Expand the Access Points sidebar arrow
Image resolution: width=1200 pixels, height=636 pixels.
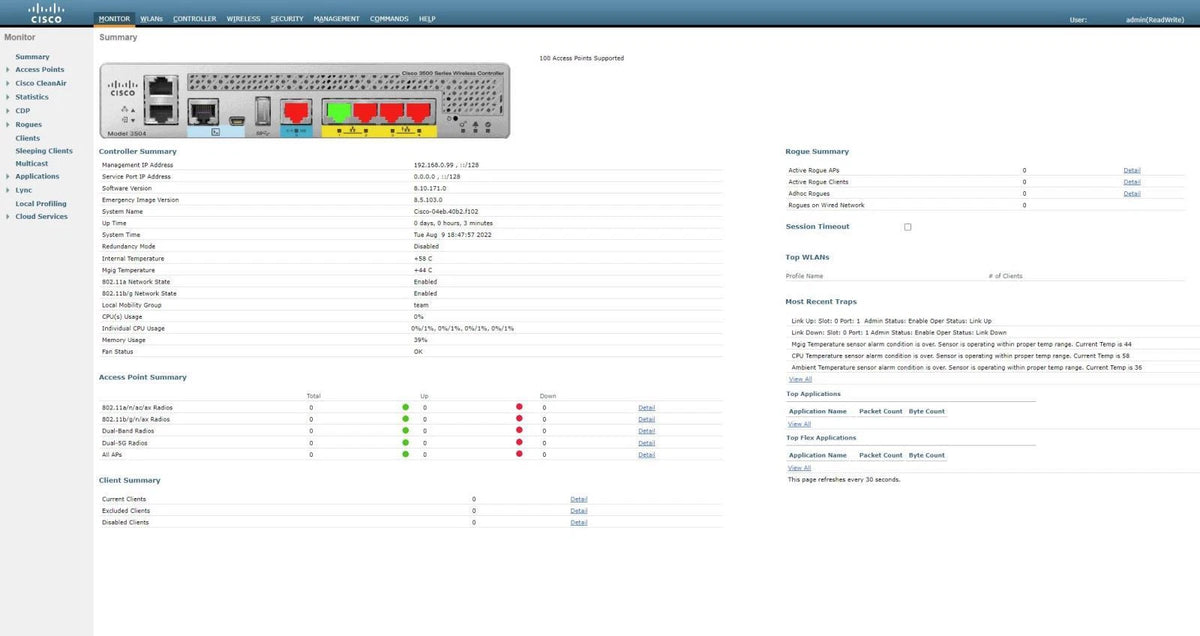coord(8,70)
